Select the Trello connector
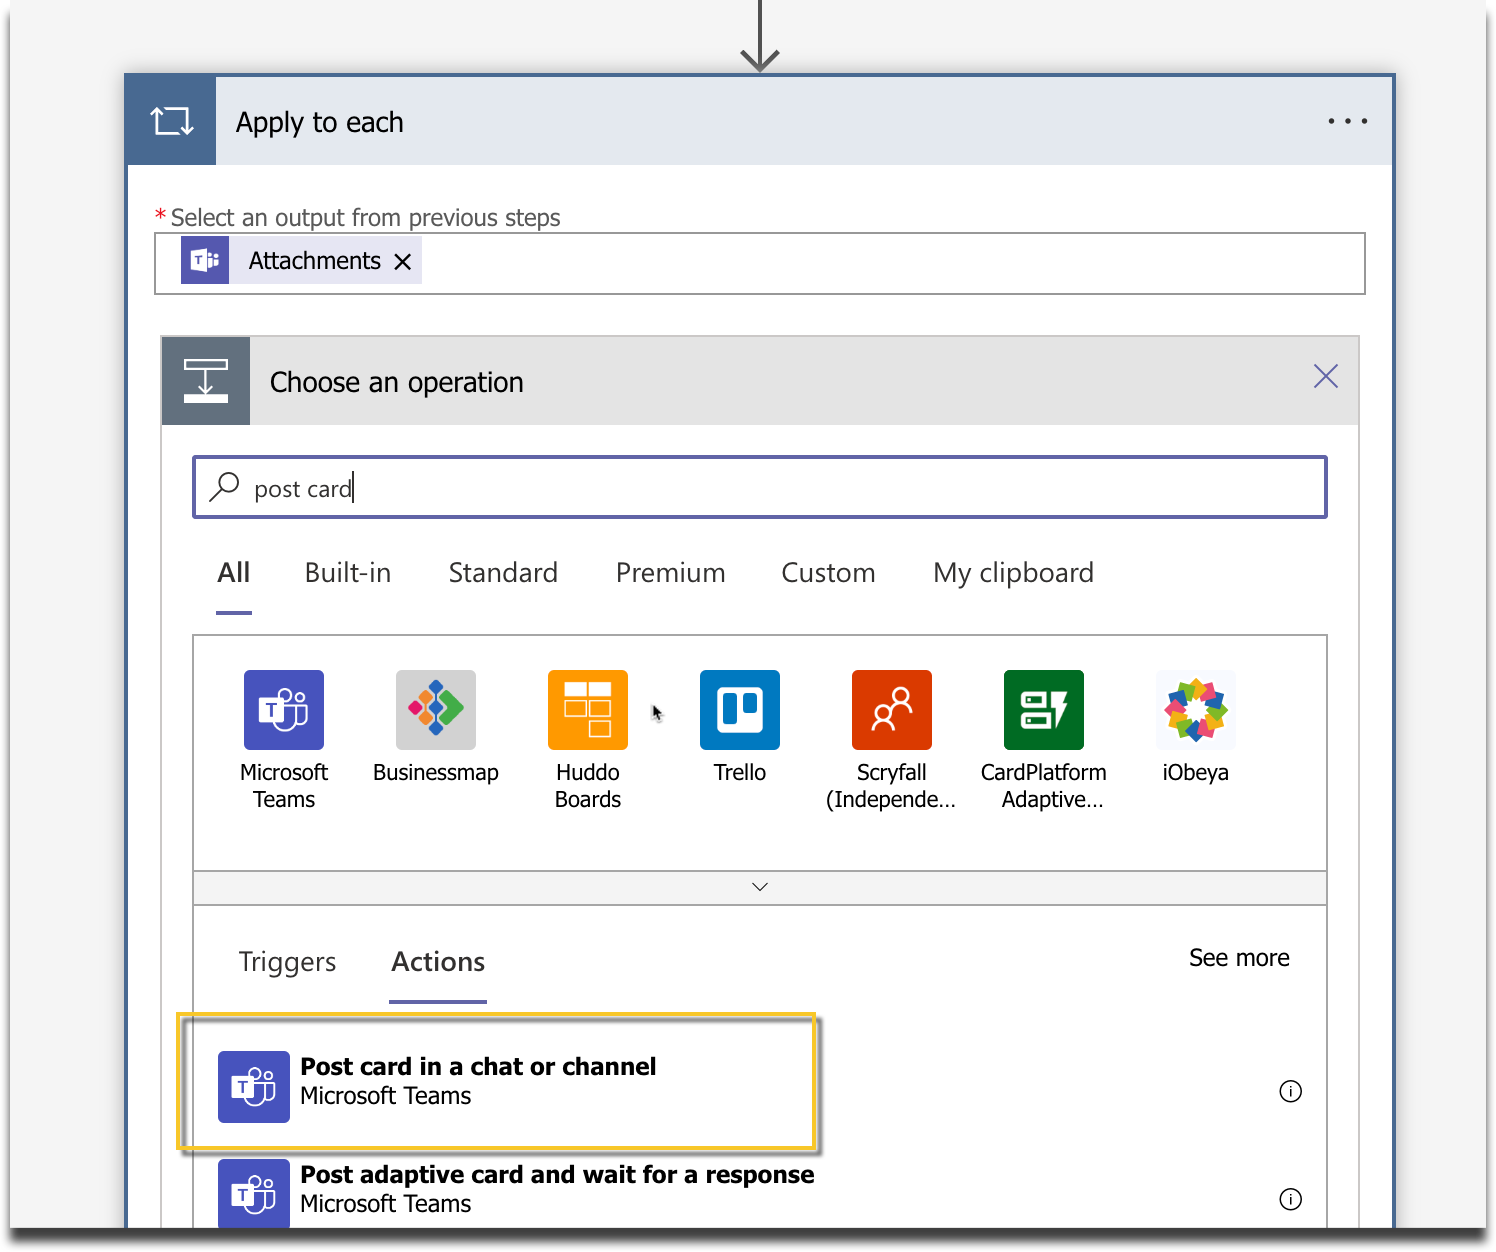 coord(740,727)
